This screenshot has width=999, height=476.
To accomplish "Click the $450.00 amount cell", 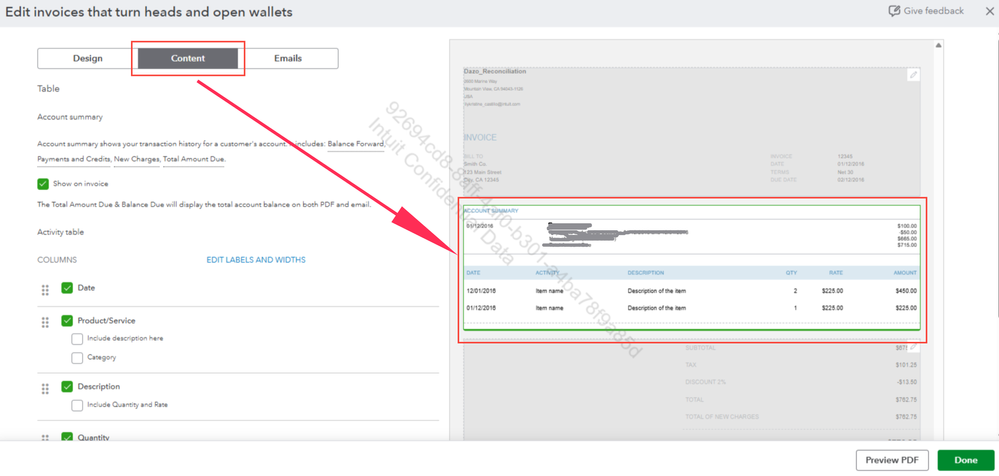I will pyautogui.click(x=905, y=291).
